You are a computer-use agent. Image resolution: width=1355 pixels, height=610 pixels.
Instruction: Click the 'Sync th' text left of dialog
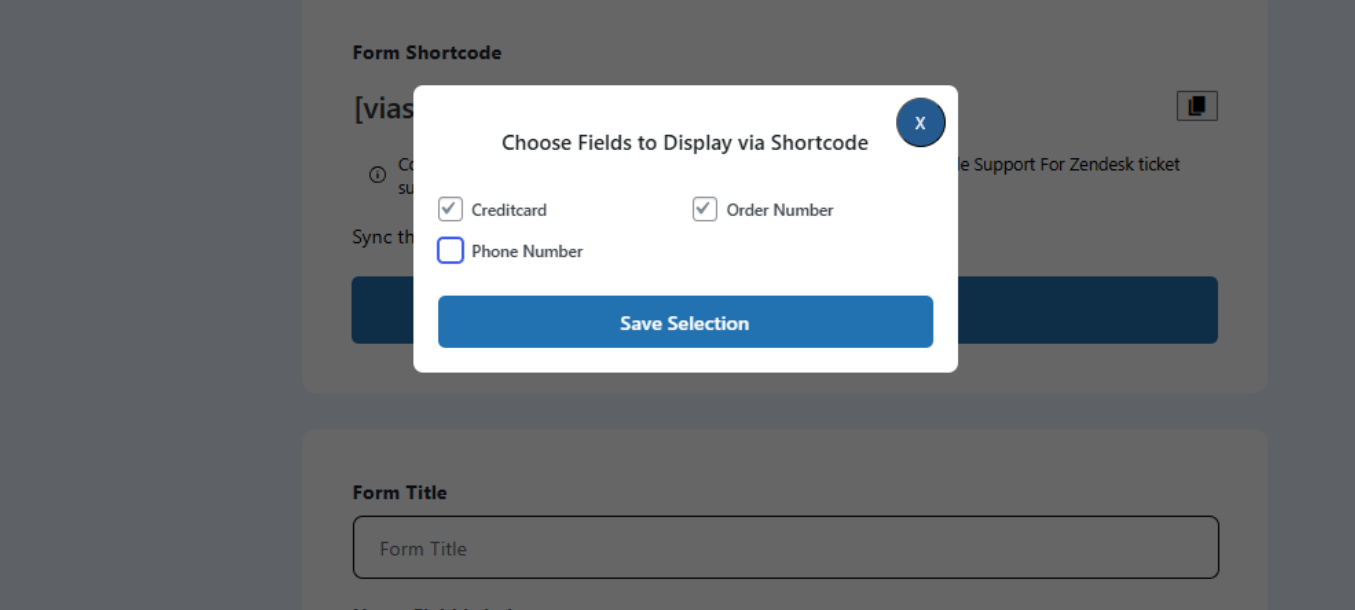coord(382,237)
